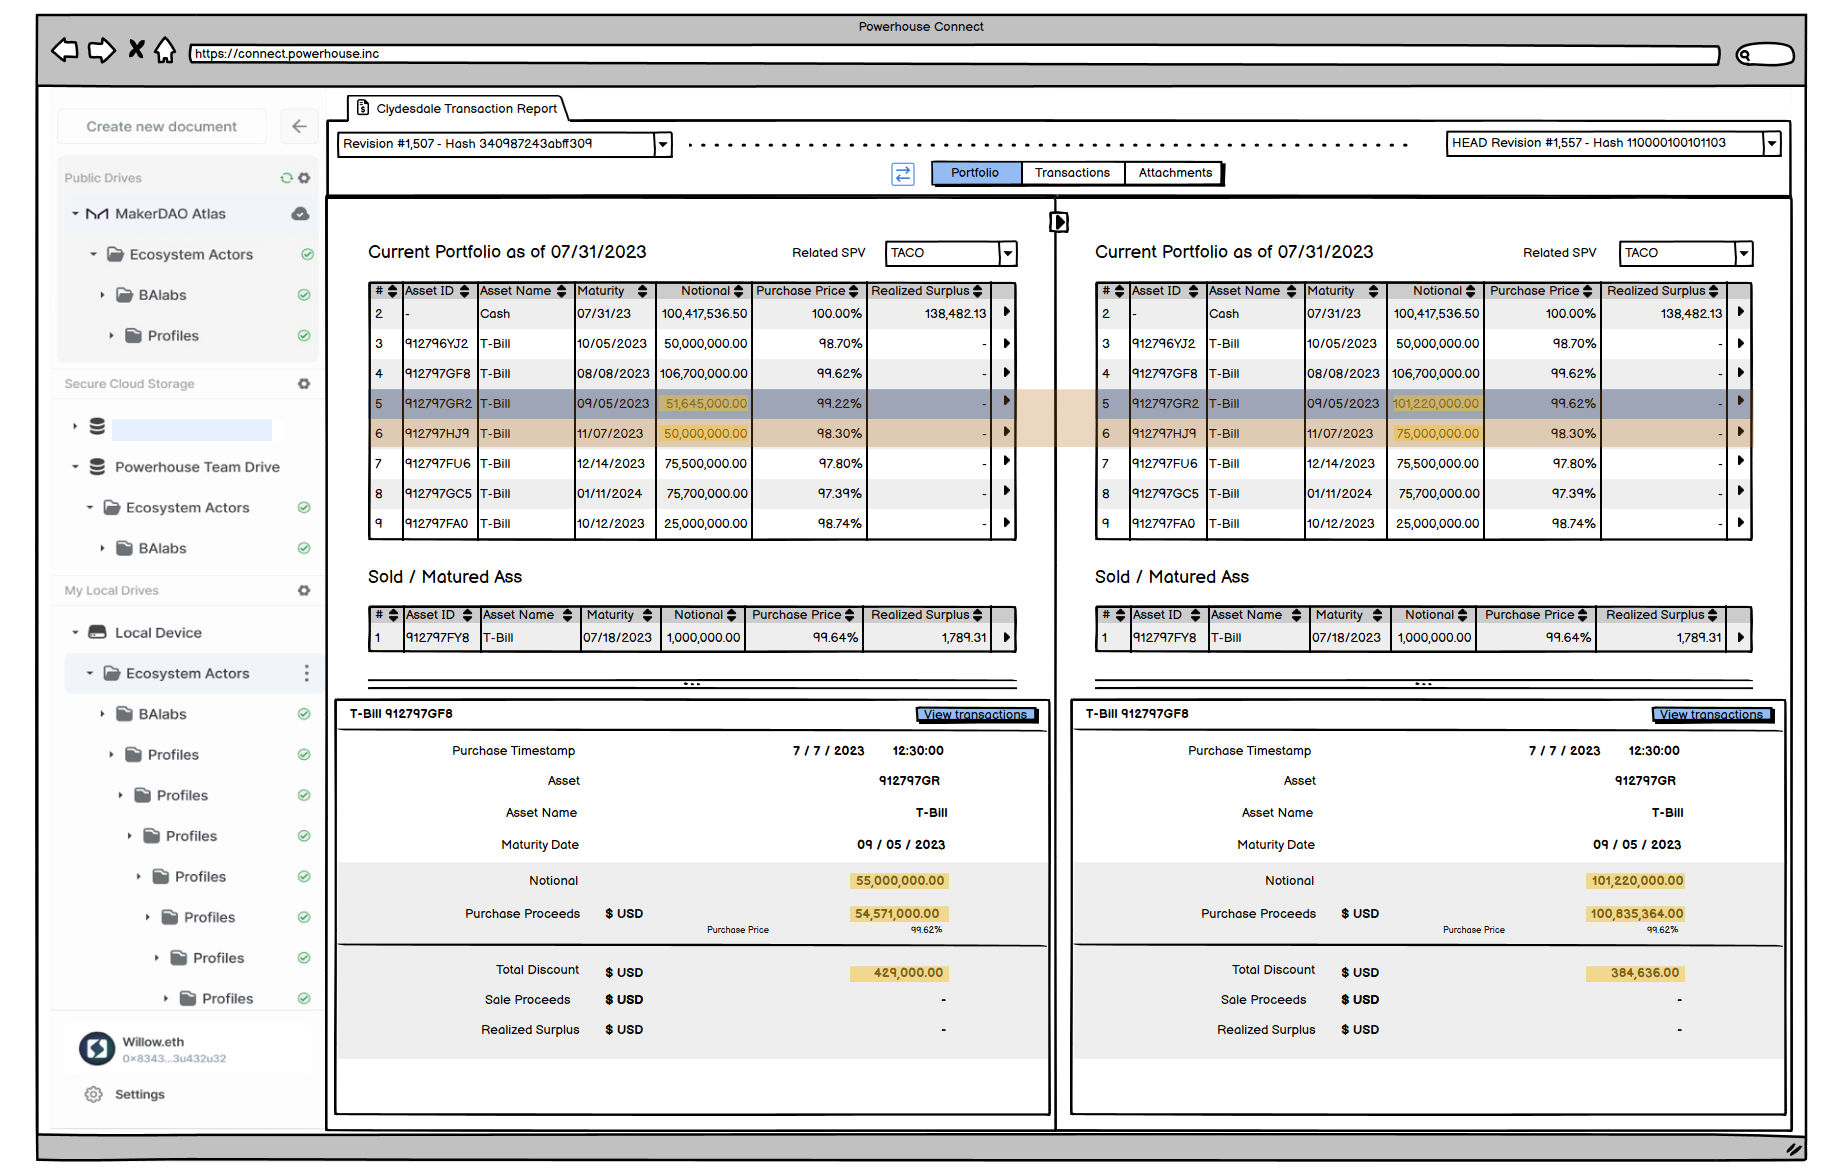The width and height of the screenshot is (1847, 1172).
Task: Click the MakerDAO Atlas cloud icon
Action: coord(300,214)
